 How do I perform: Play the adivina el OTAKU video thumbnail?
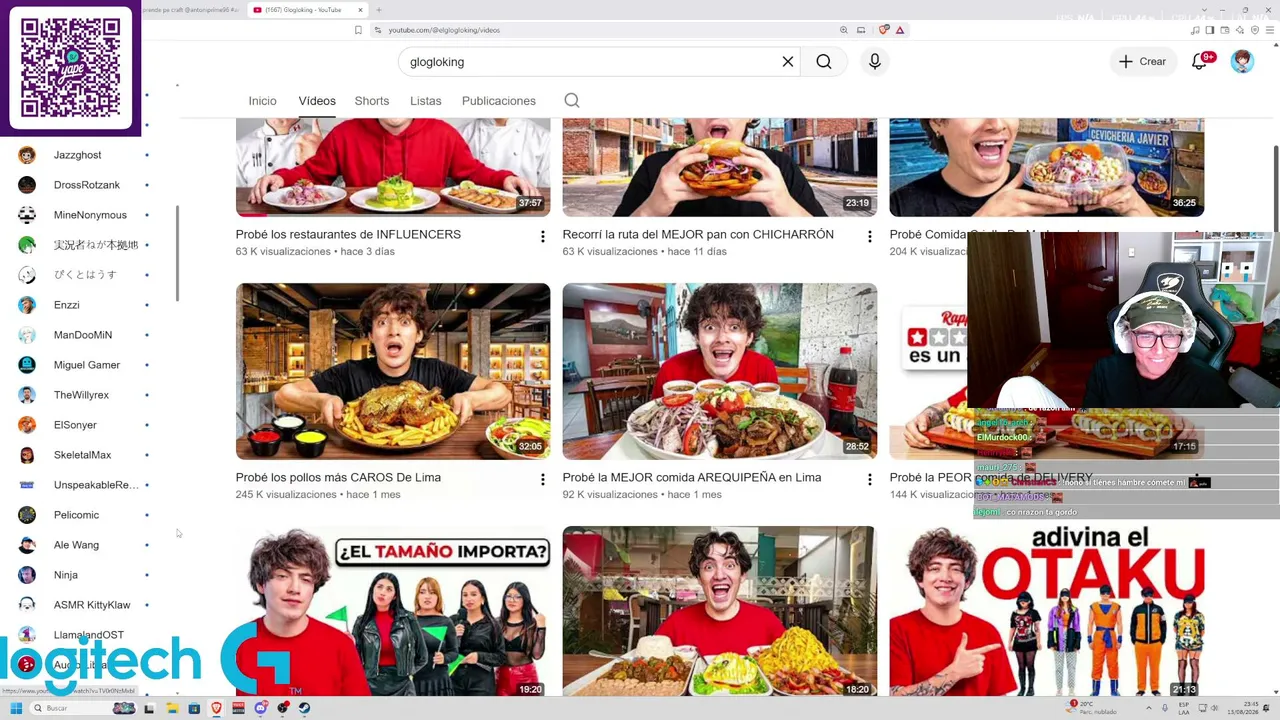(x=1047, y=611)
